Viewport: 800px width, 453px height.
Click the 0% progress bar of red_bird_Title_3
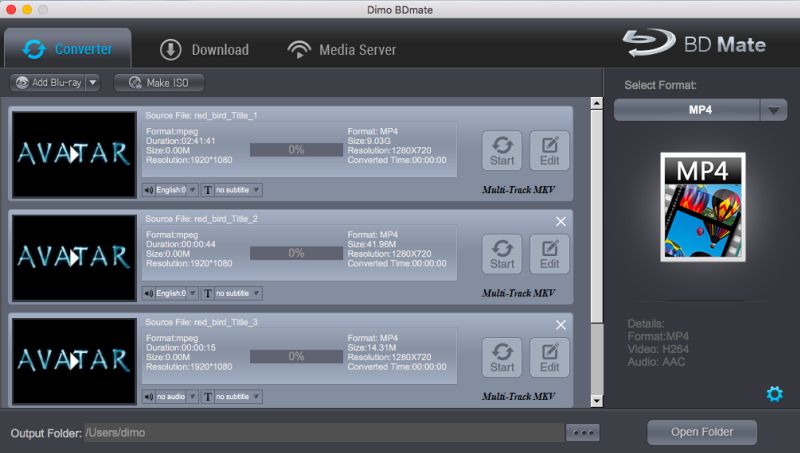(296, 357)
